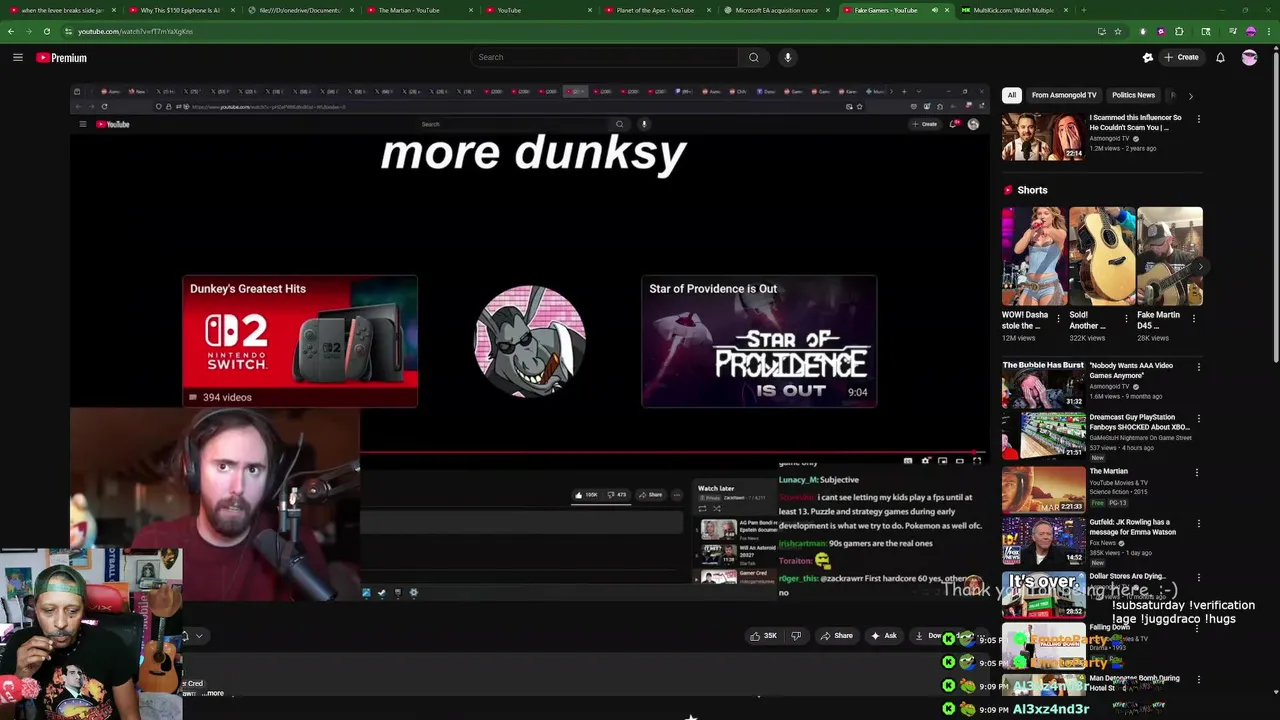Go to YouTube Premium home logo
This screenshot has height=720, width=1280.
coord(62,58)
